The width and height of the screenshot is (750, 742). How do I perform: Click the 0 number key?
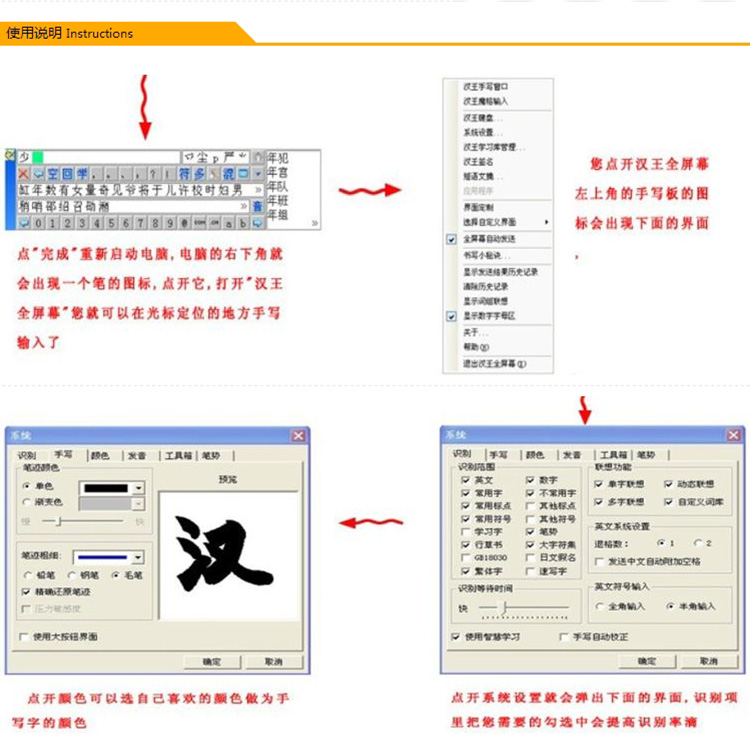point(38,223)
